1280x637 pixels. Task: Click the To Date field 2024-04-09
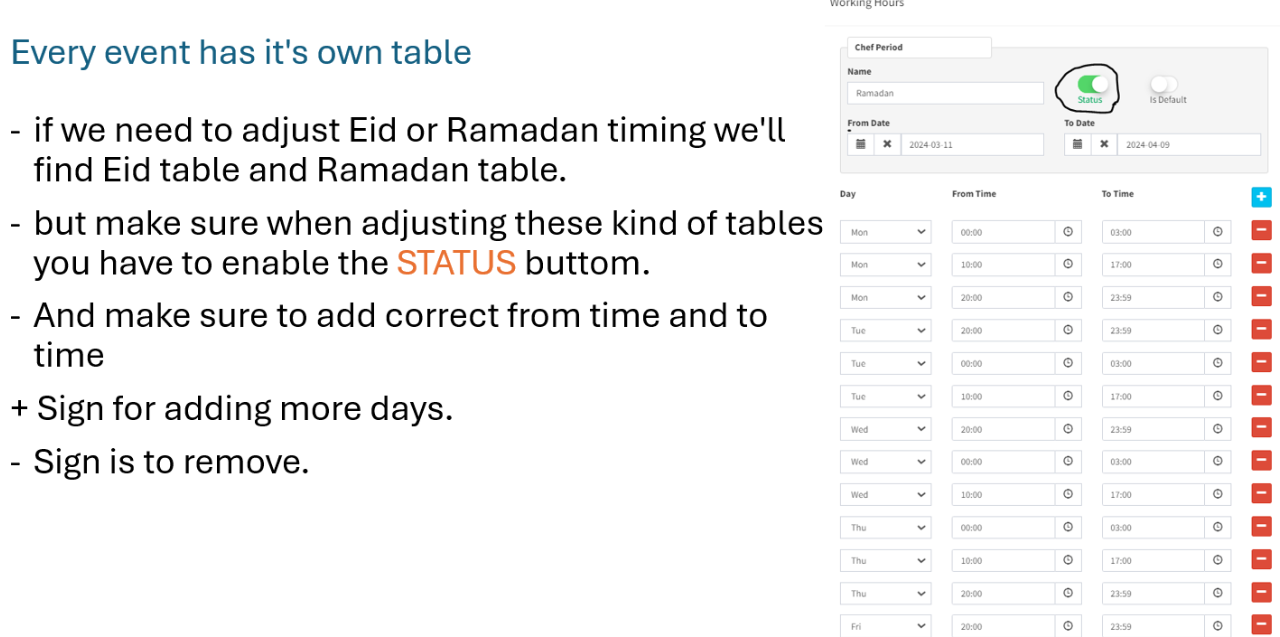click(1189, 144)
